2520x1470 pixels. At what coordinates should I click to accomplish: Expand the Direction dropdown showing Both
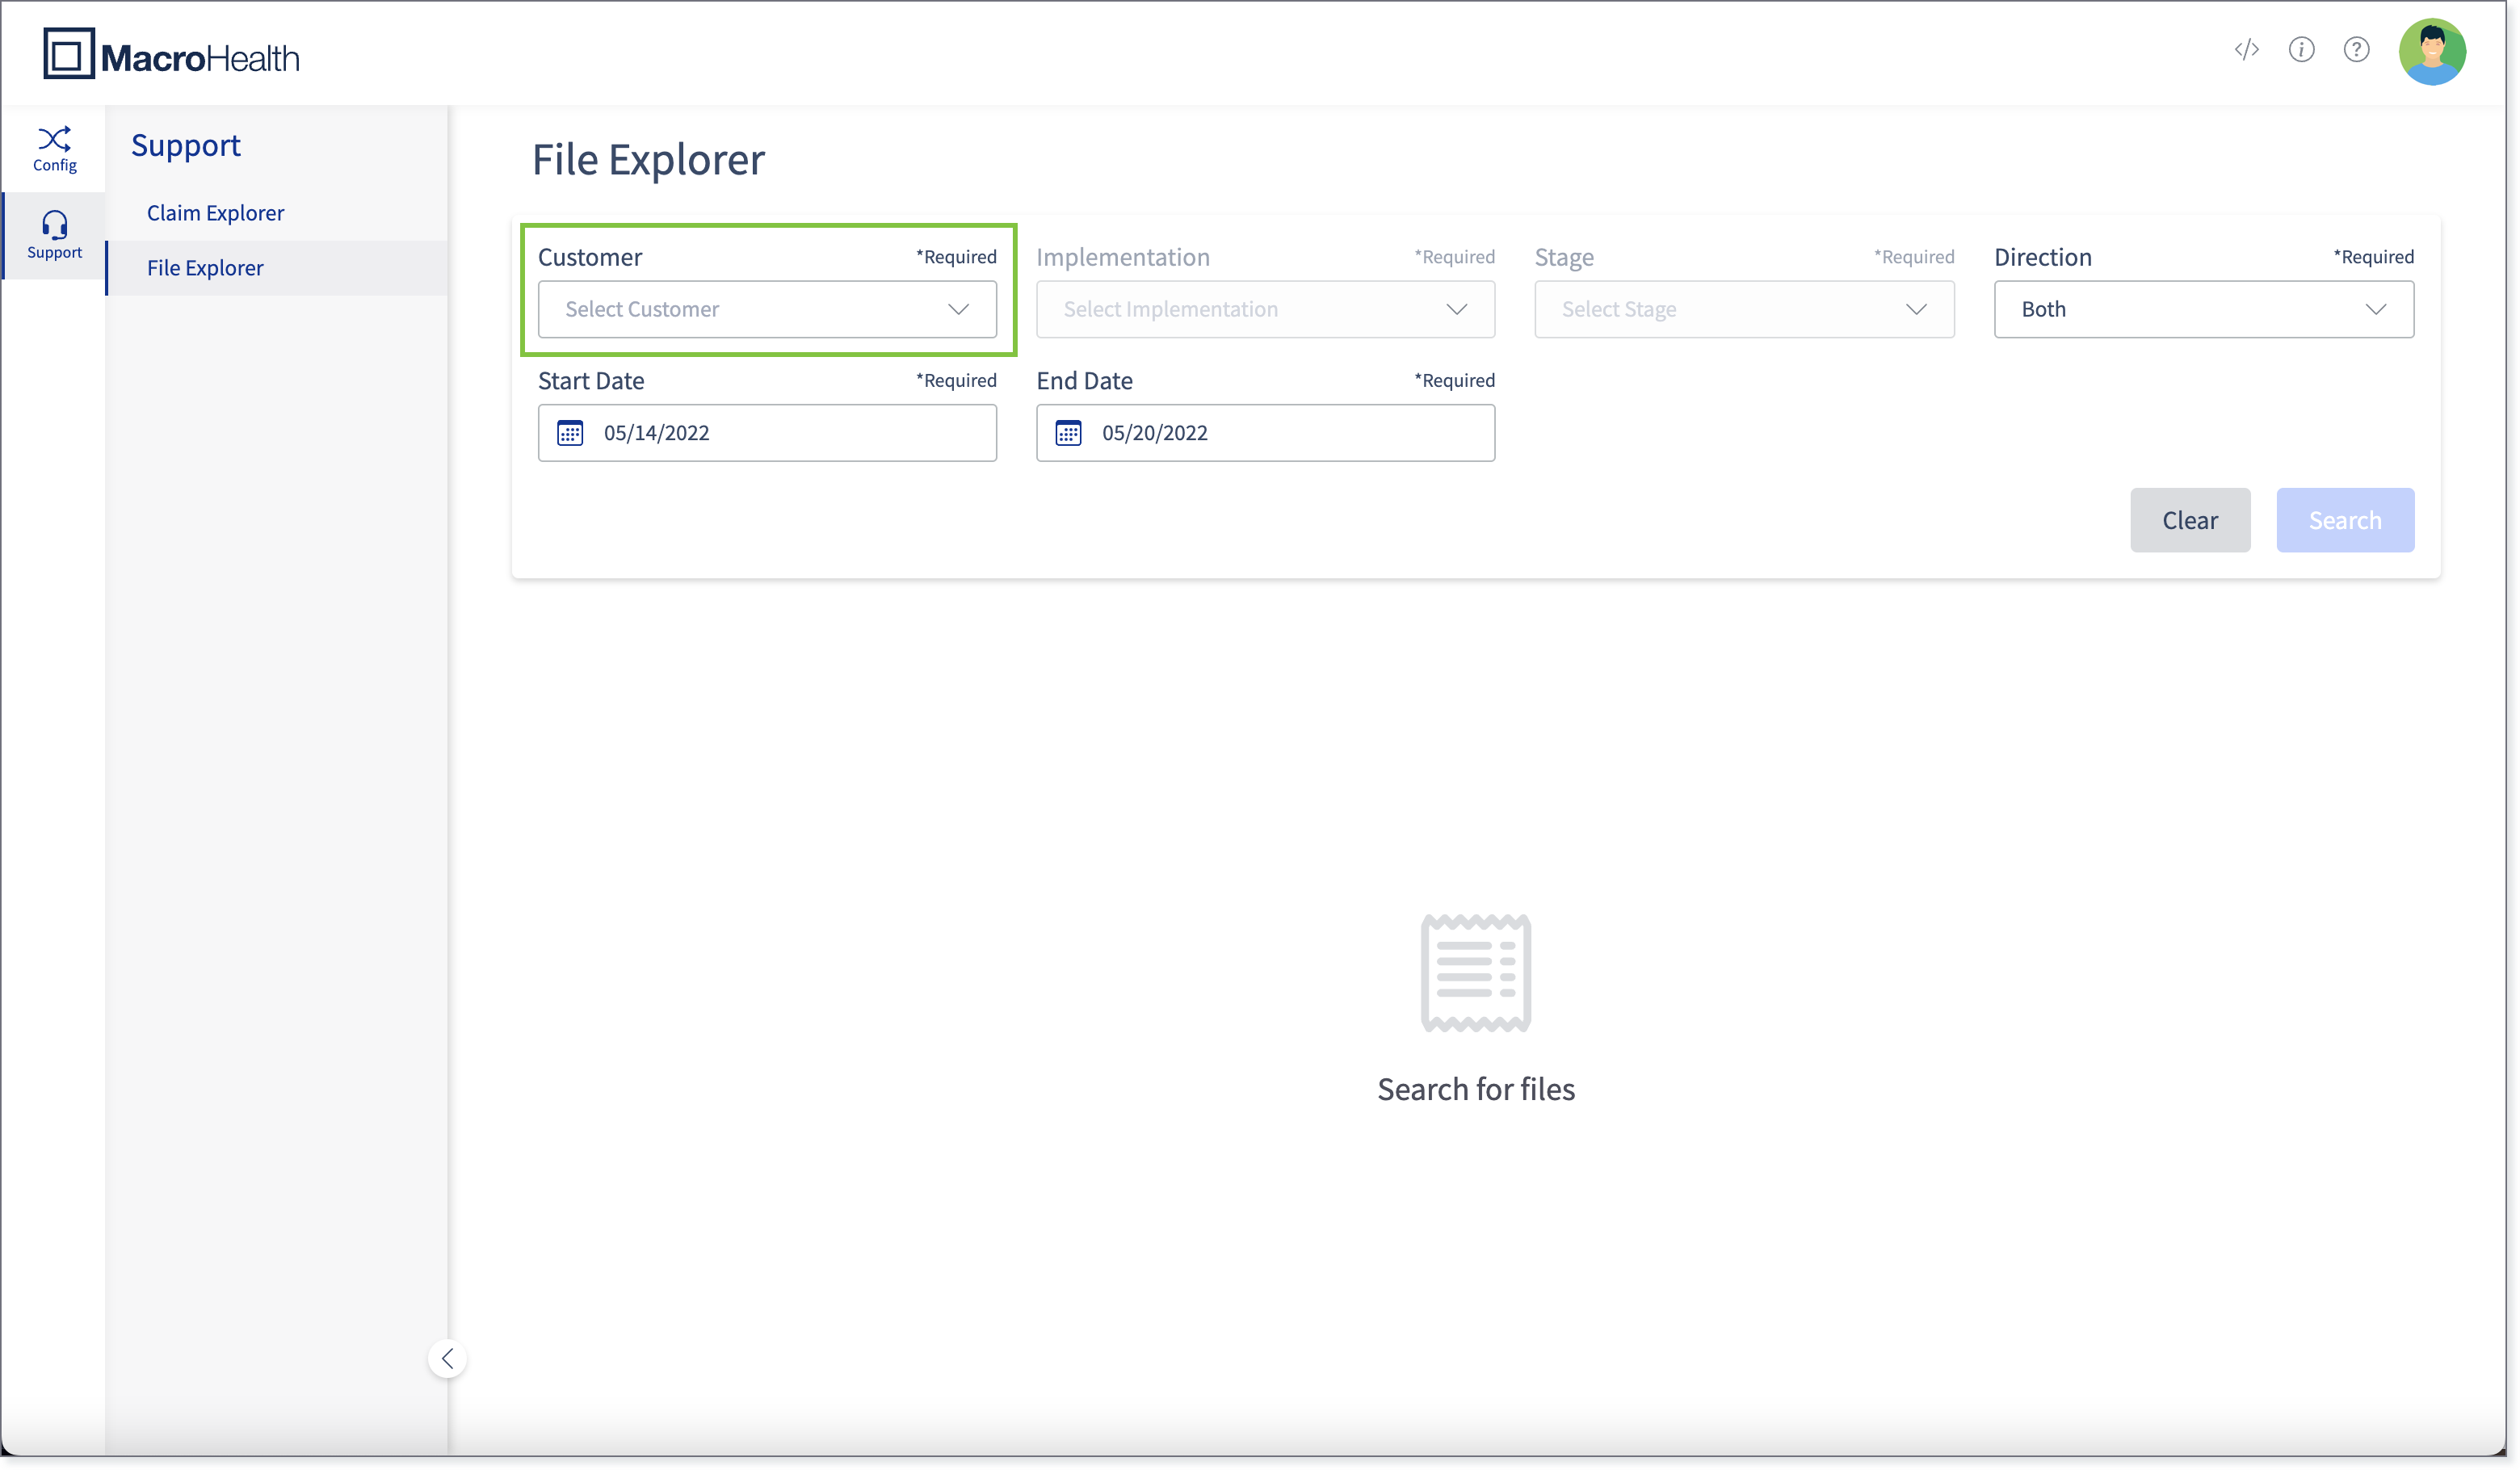click(2203, 309)
